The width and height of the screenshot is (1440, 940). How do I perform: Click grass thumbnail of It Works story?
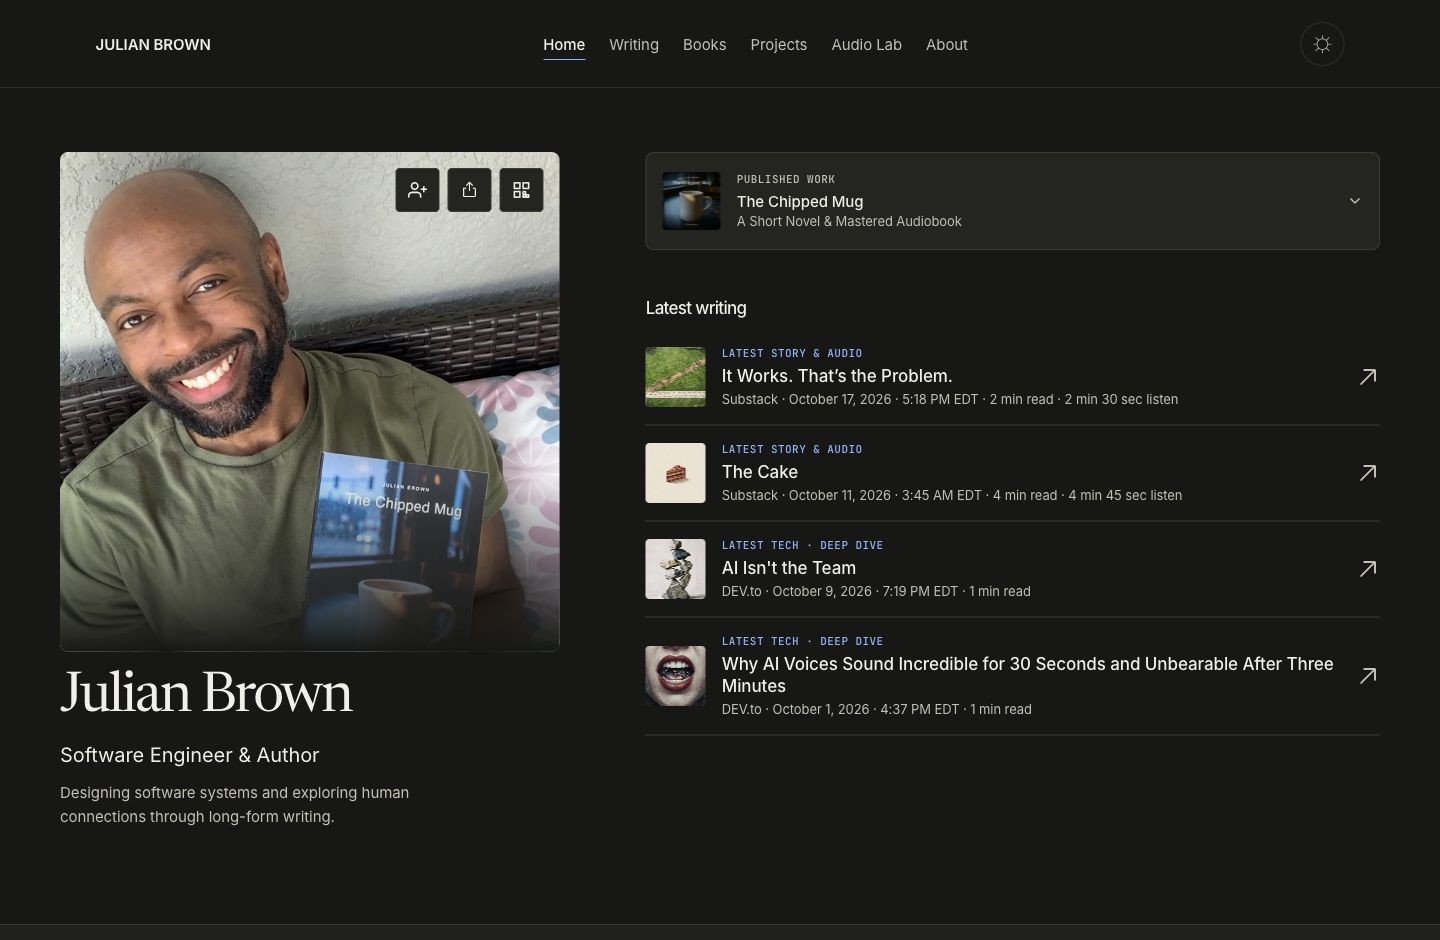click(x=676, y=377)
